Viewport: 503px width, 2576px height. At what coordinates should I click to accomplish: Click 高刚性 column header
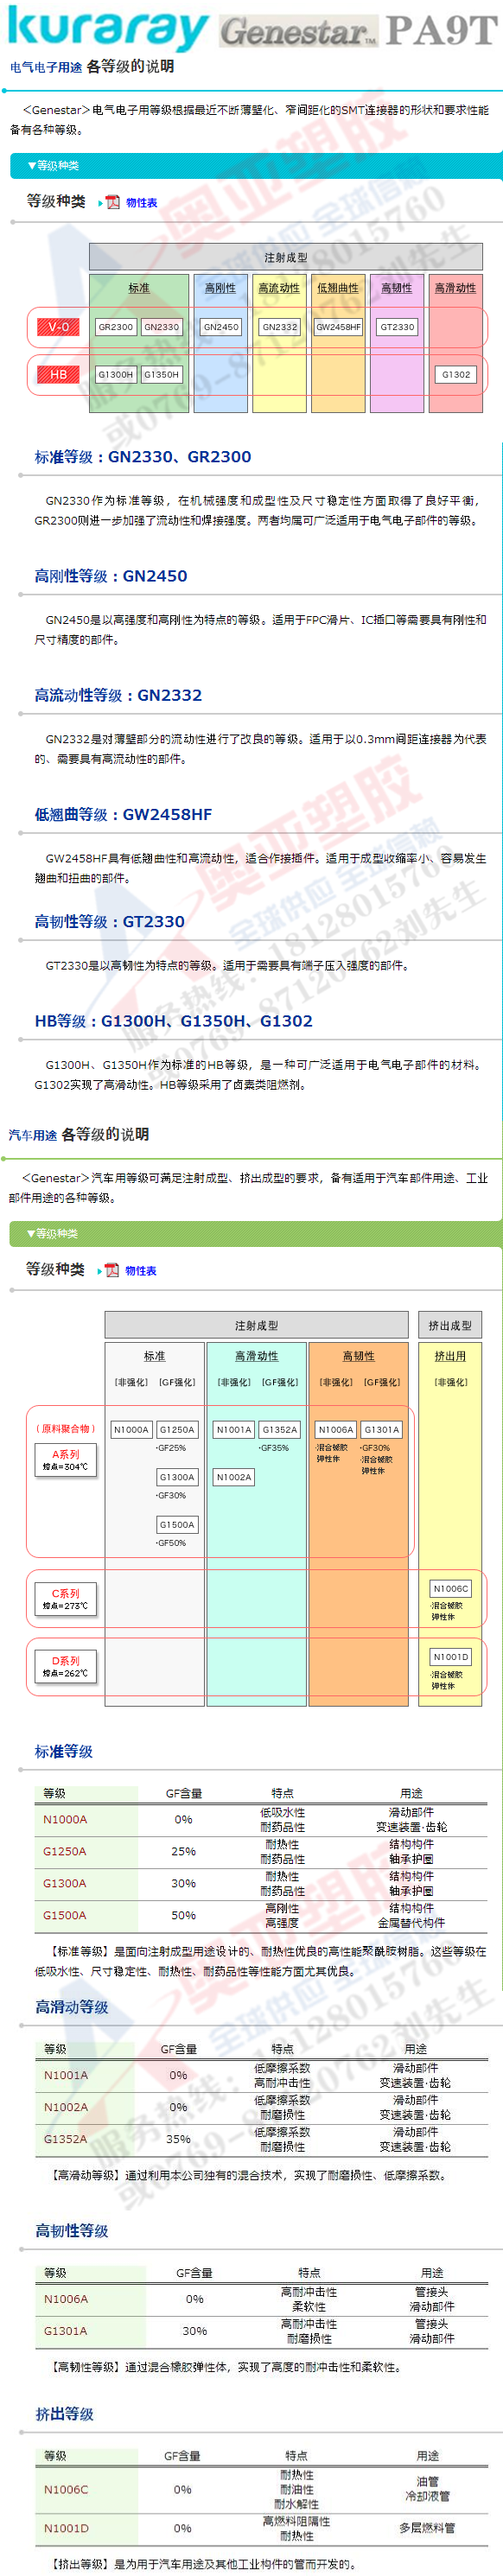point(220,288)
